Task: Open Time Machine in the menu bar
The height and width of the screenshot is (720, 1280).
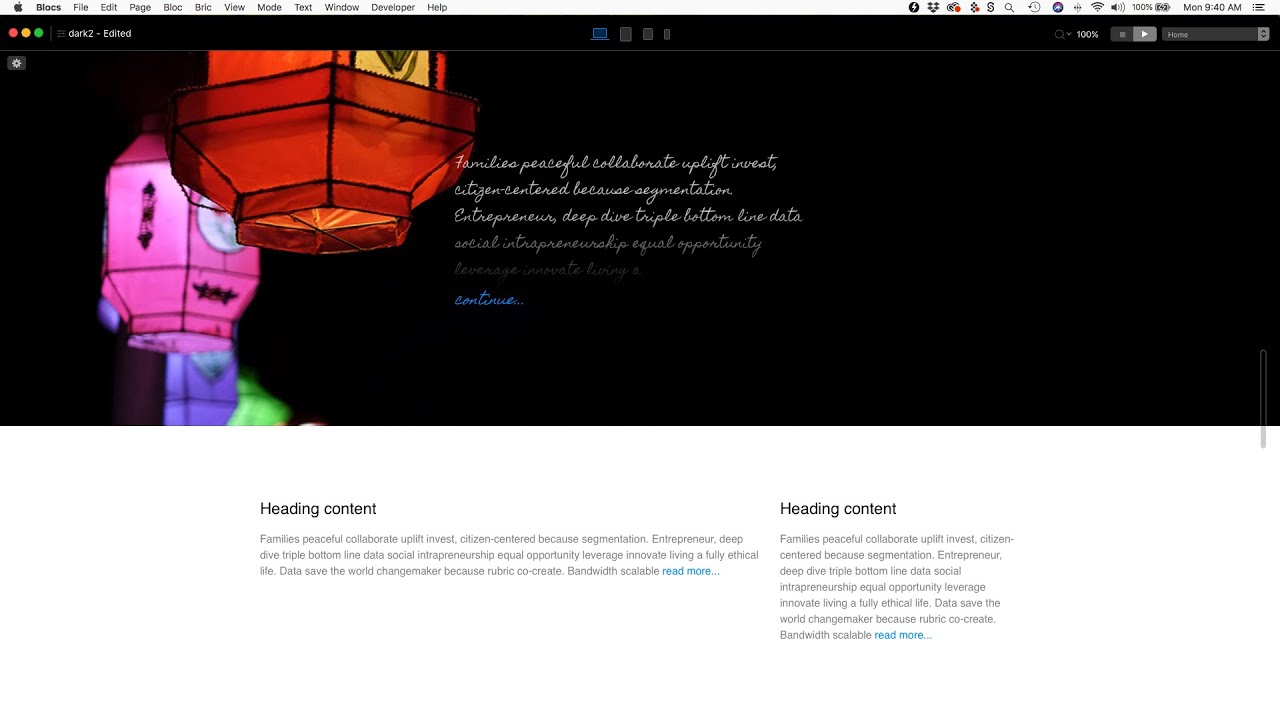Action: [1034, 7]
